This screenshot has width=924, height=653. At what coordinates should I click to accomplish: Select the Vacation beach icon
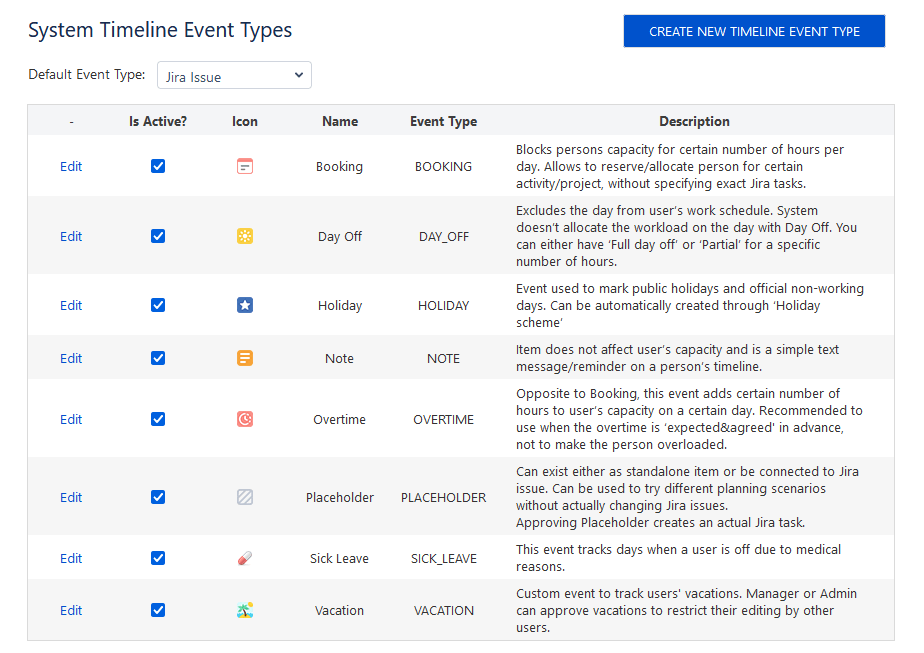245,610
